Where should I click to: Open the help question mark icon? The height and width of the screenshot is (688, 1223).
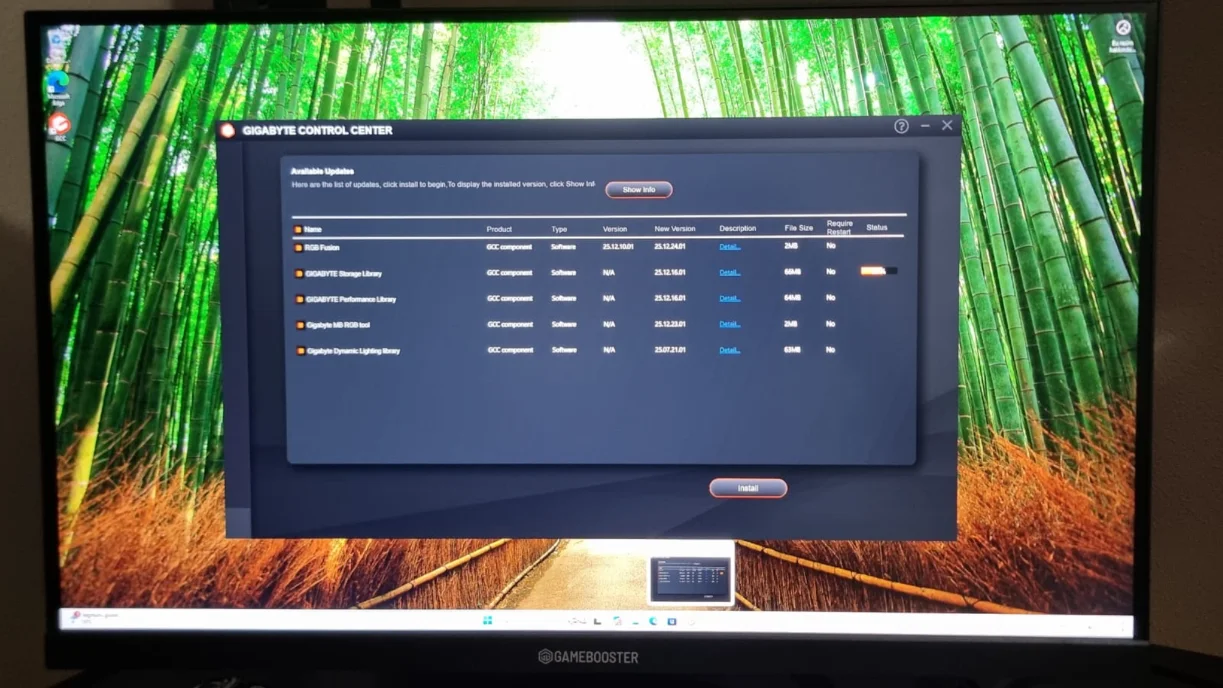tap(901, 126)
